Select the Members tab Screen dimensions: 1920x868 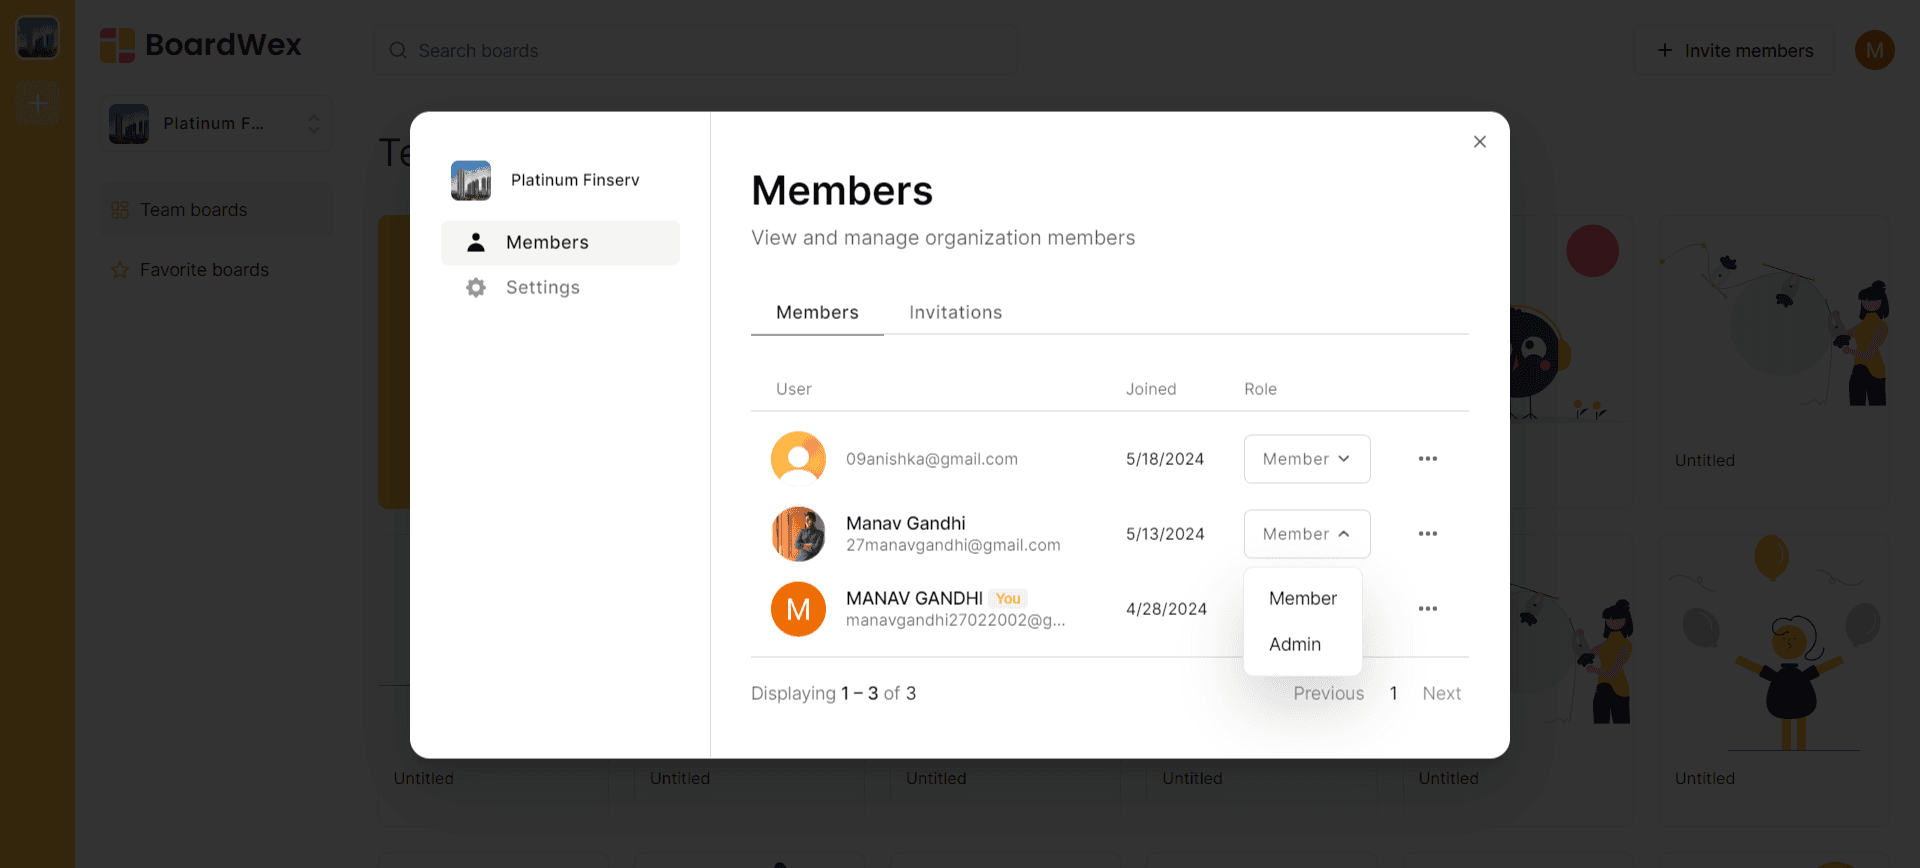click(817, 313)
